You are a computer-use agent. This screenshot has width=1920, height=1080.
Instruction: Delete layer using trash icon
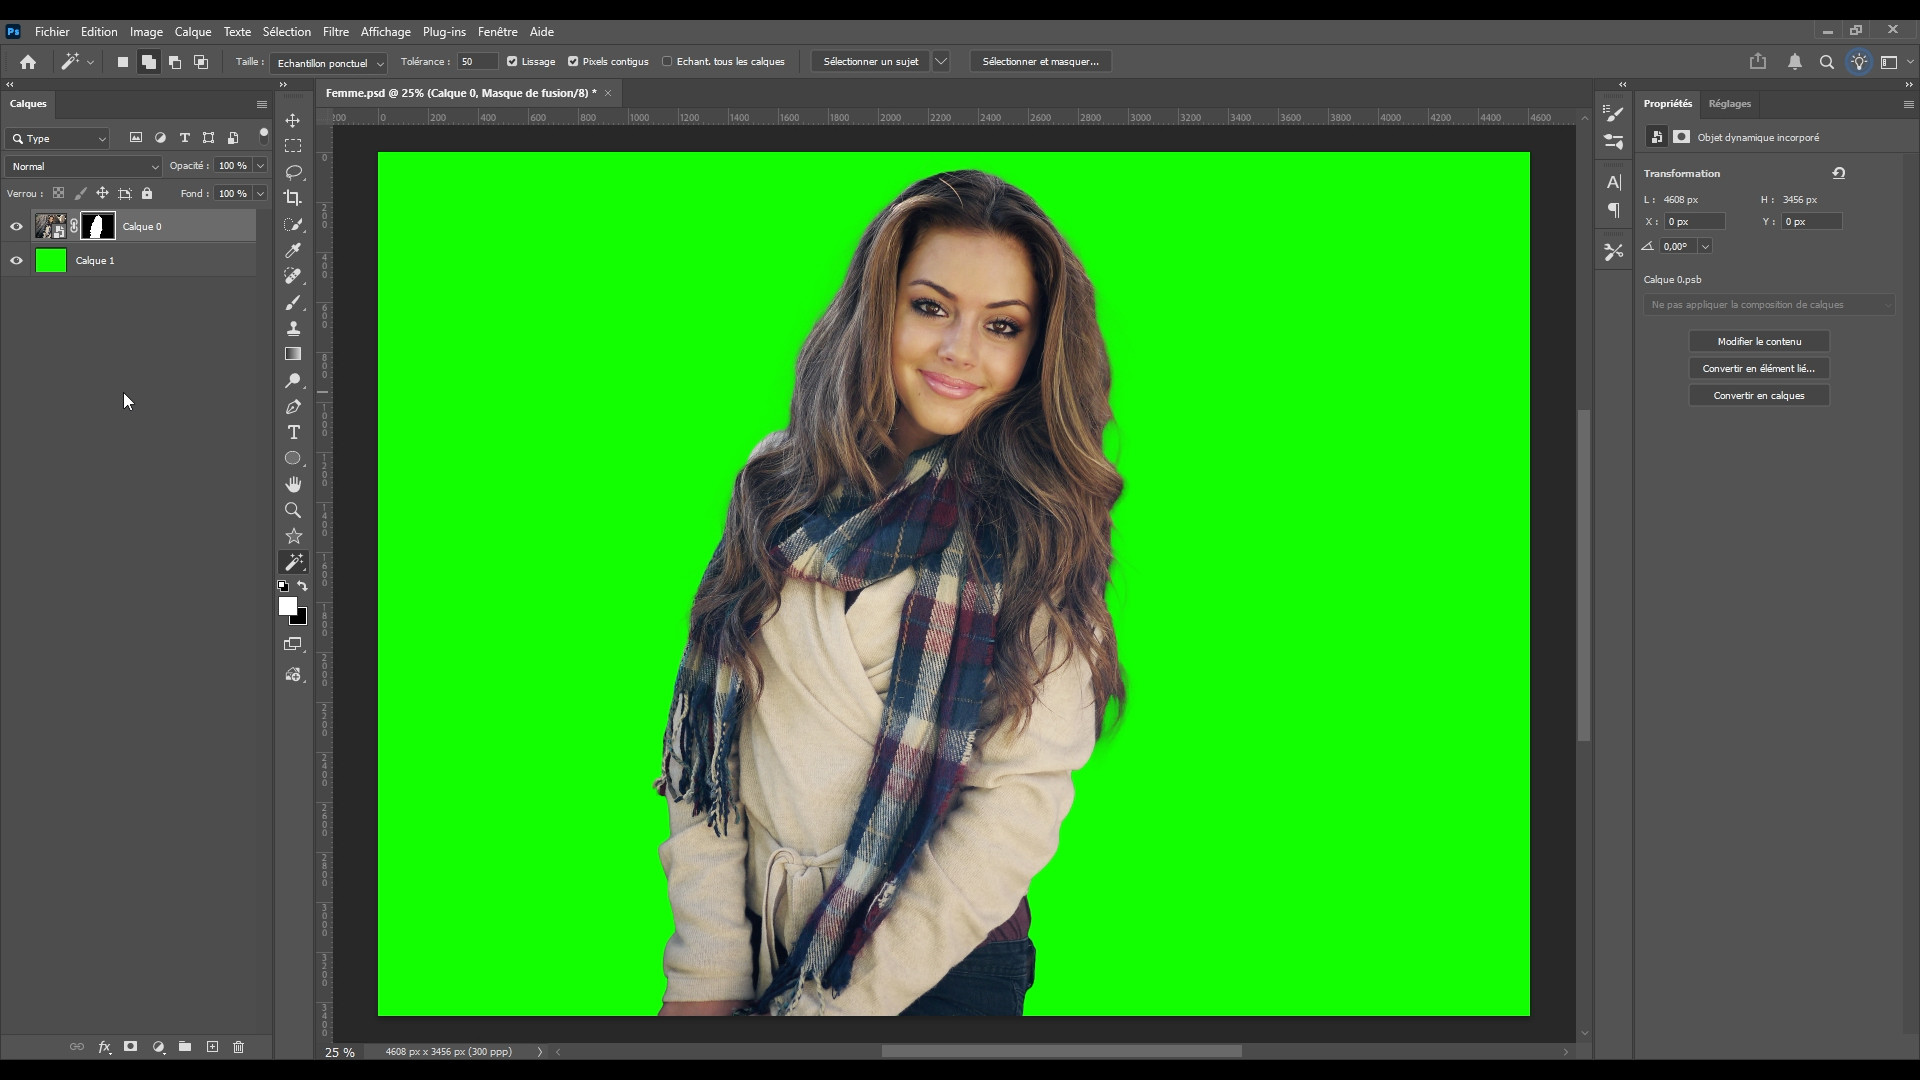click(x=238, y=1047)
